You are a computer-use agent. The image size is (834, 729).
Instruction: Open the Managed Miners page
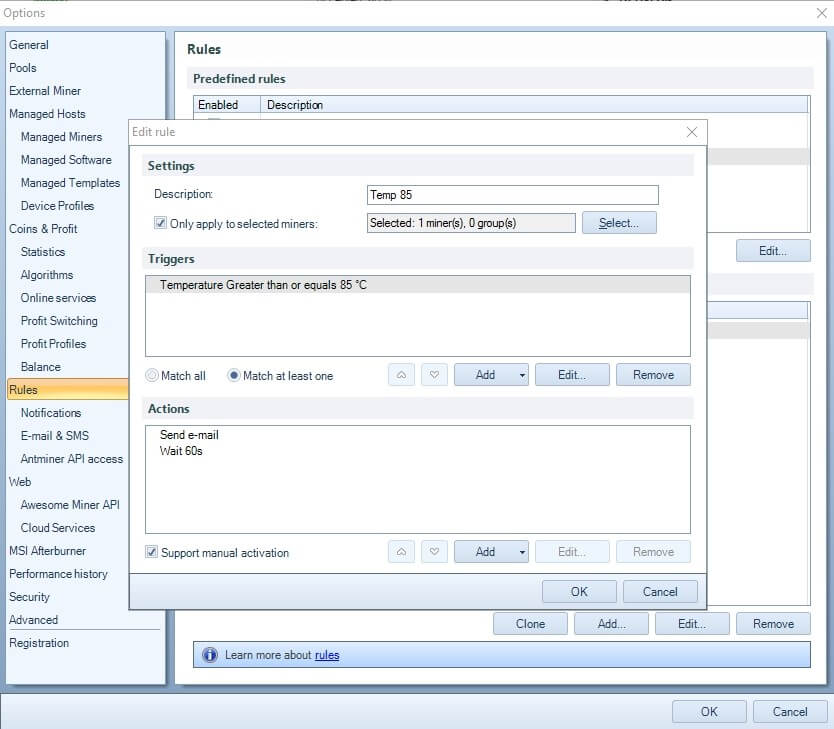61,137
